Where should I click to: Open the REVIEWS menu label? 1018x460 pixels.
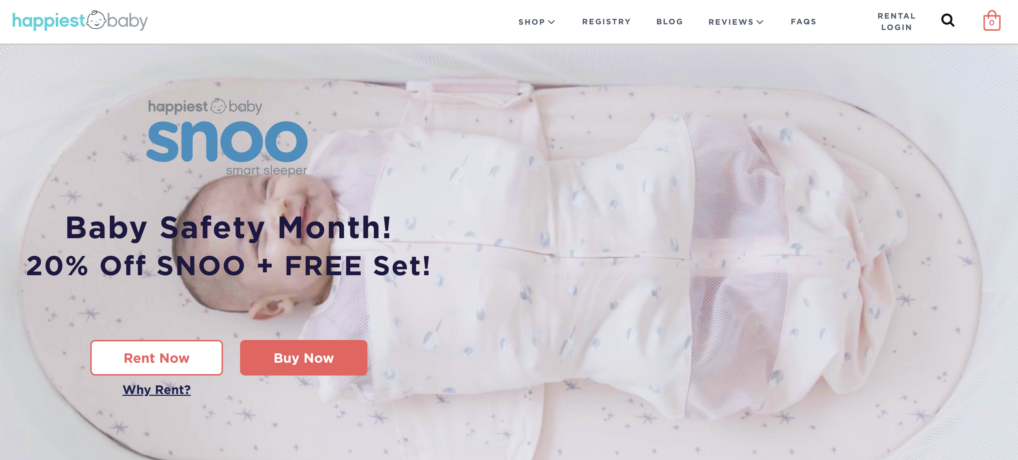730,22
